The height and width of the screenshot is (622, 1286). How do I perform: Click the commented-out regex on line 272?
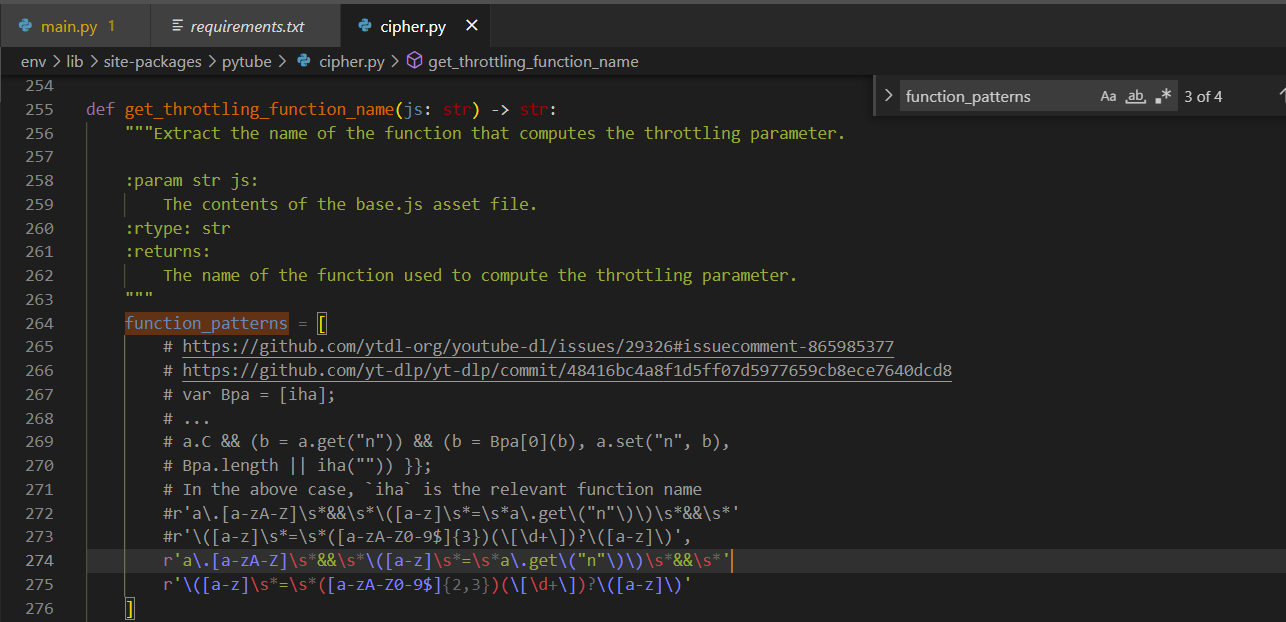(451, 513)
